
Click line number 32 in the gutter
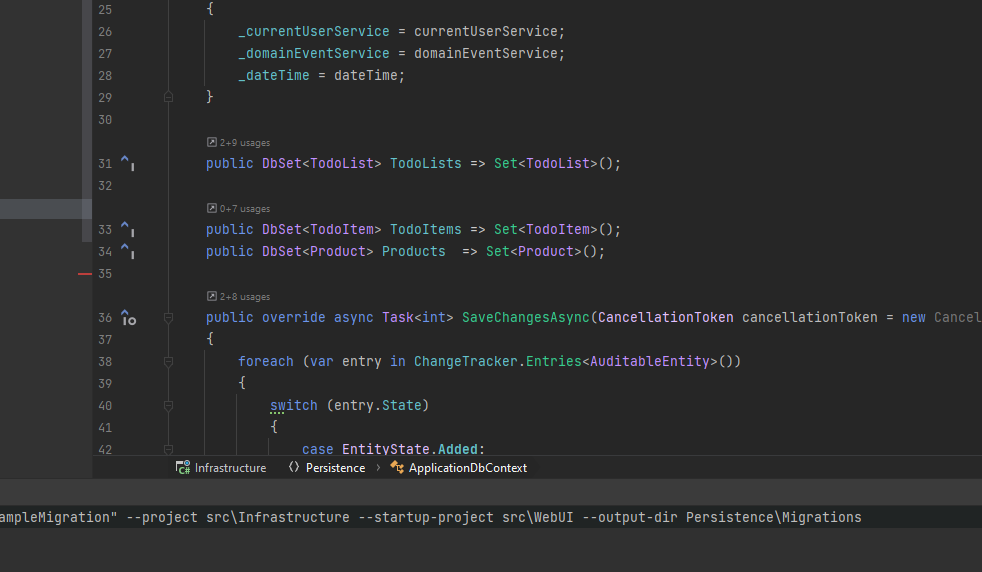pos(105,185)
